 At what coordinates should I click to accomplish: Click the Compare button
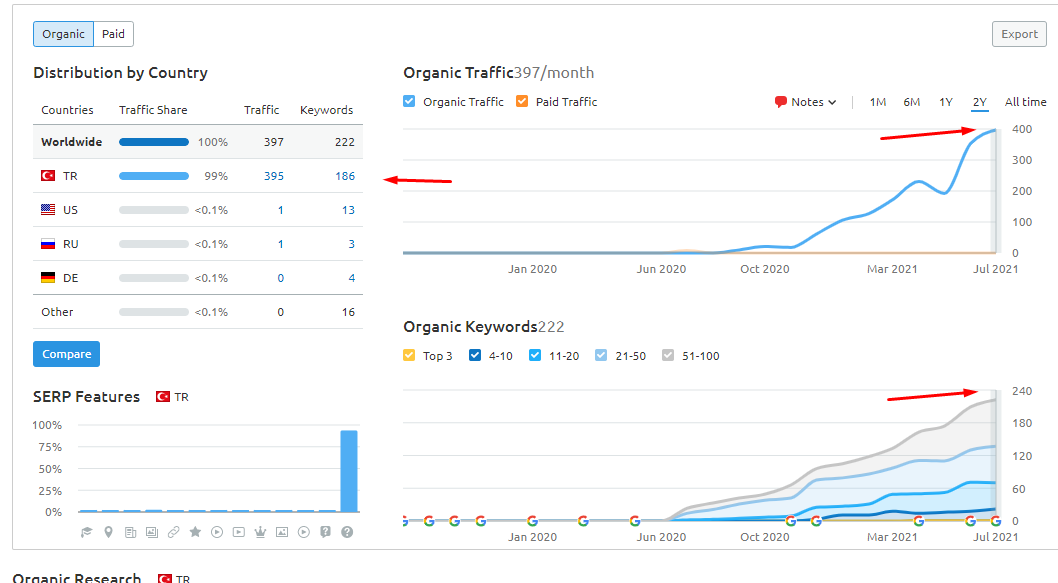[x=66, y=354]
